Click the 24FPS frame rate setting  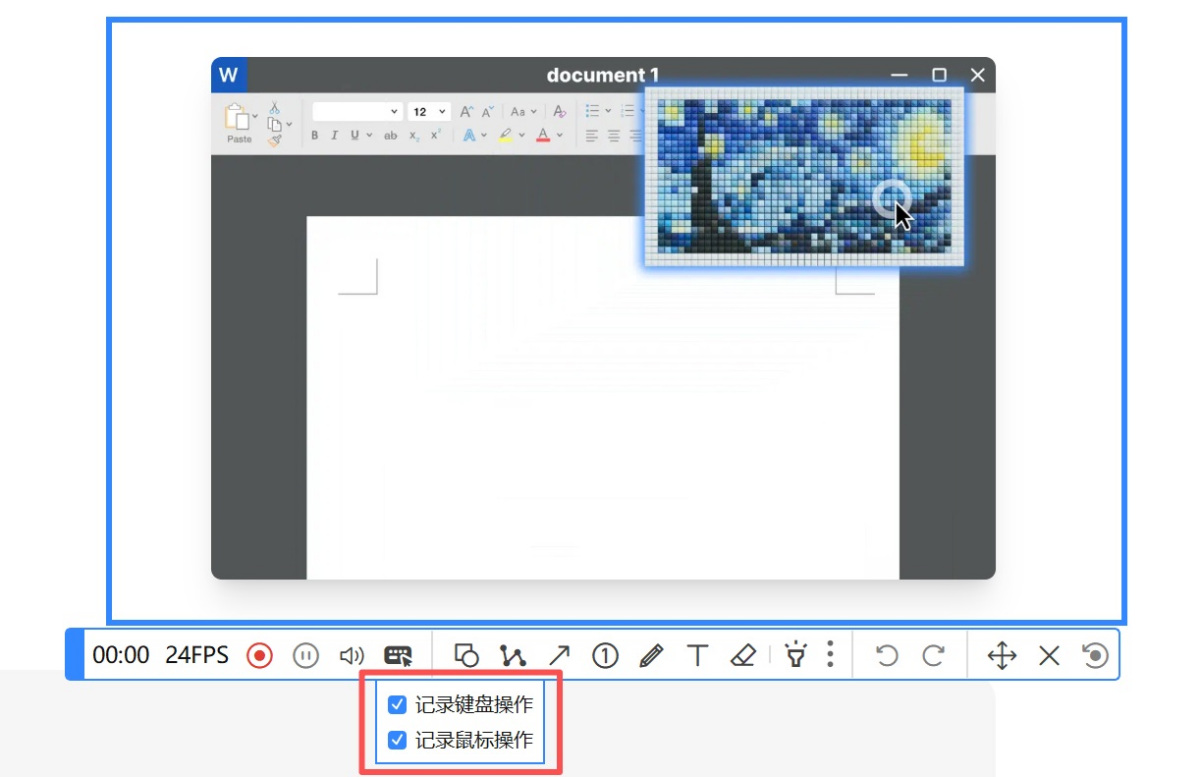[x=197, y=656]
